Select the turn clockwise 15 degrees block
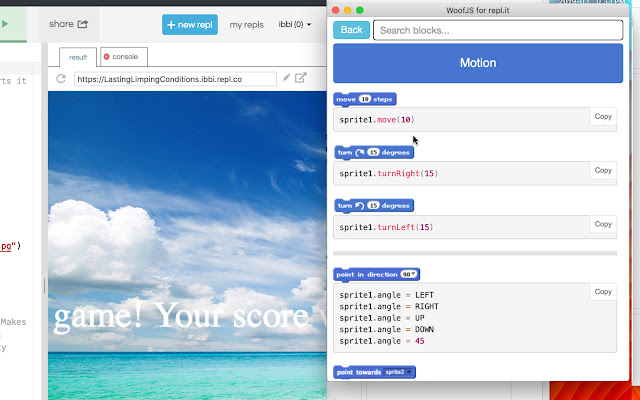640x400 pixels. 373,153
